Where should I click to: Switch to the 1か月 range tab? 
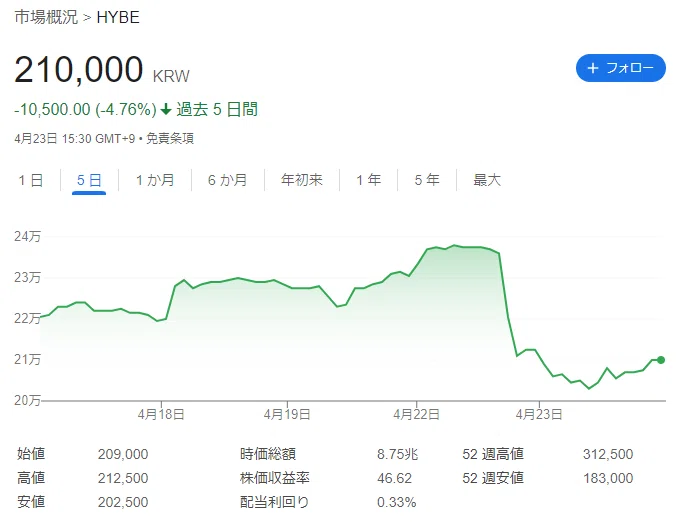coord(155,180)
